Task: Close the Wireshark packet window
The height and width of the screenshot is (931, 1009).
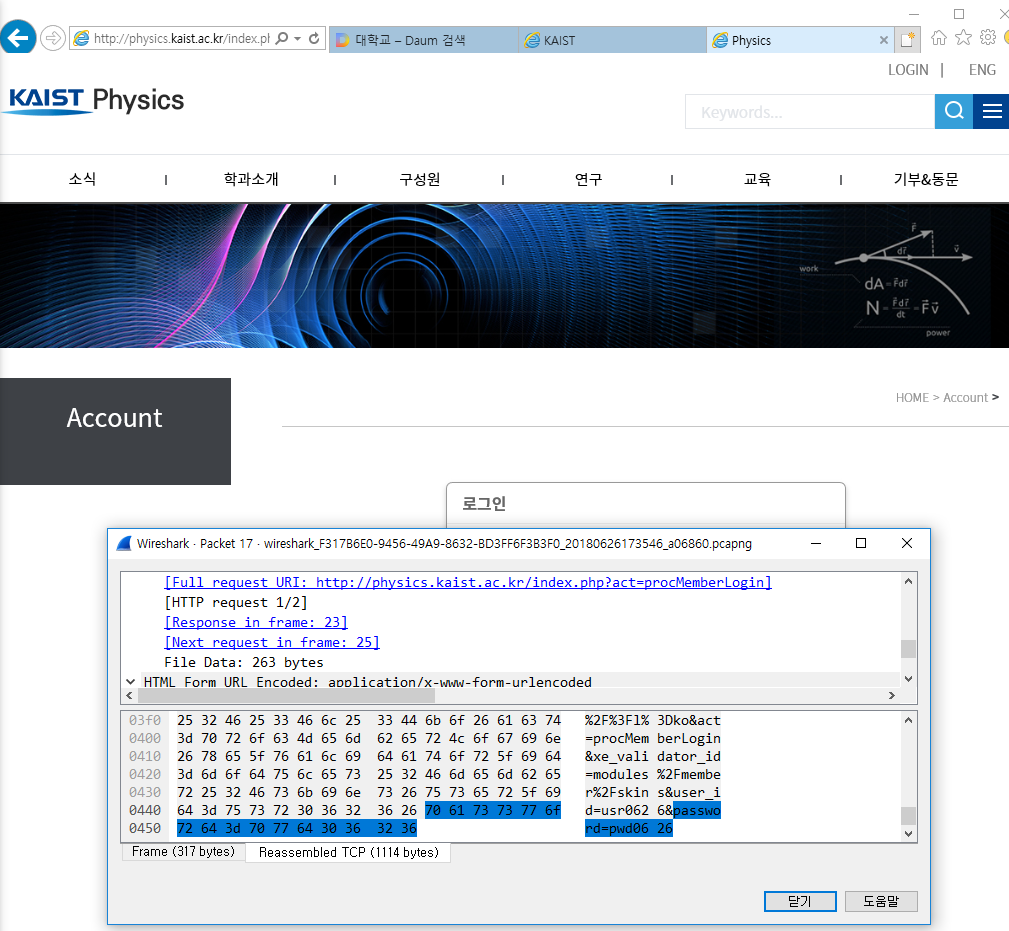Action: click(x=907, y=544)
